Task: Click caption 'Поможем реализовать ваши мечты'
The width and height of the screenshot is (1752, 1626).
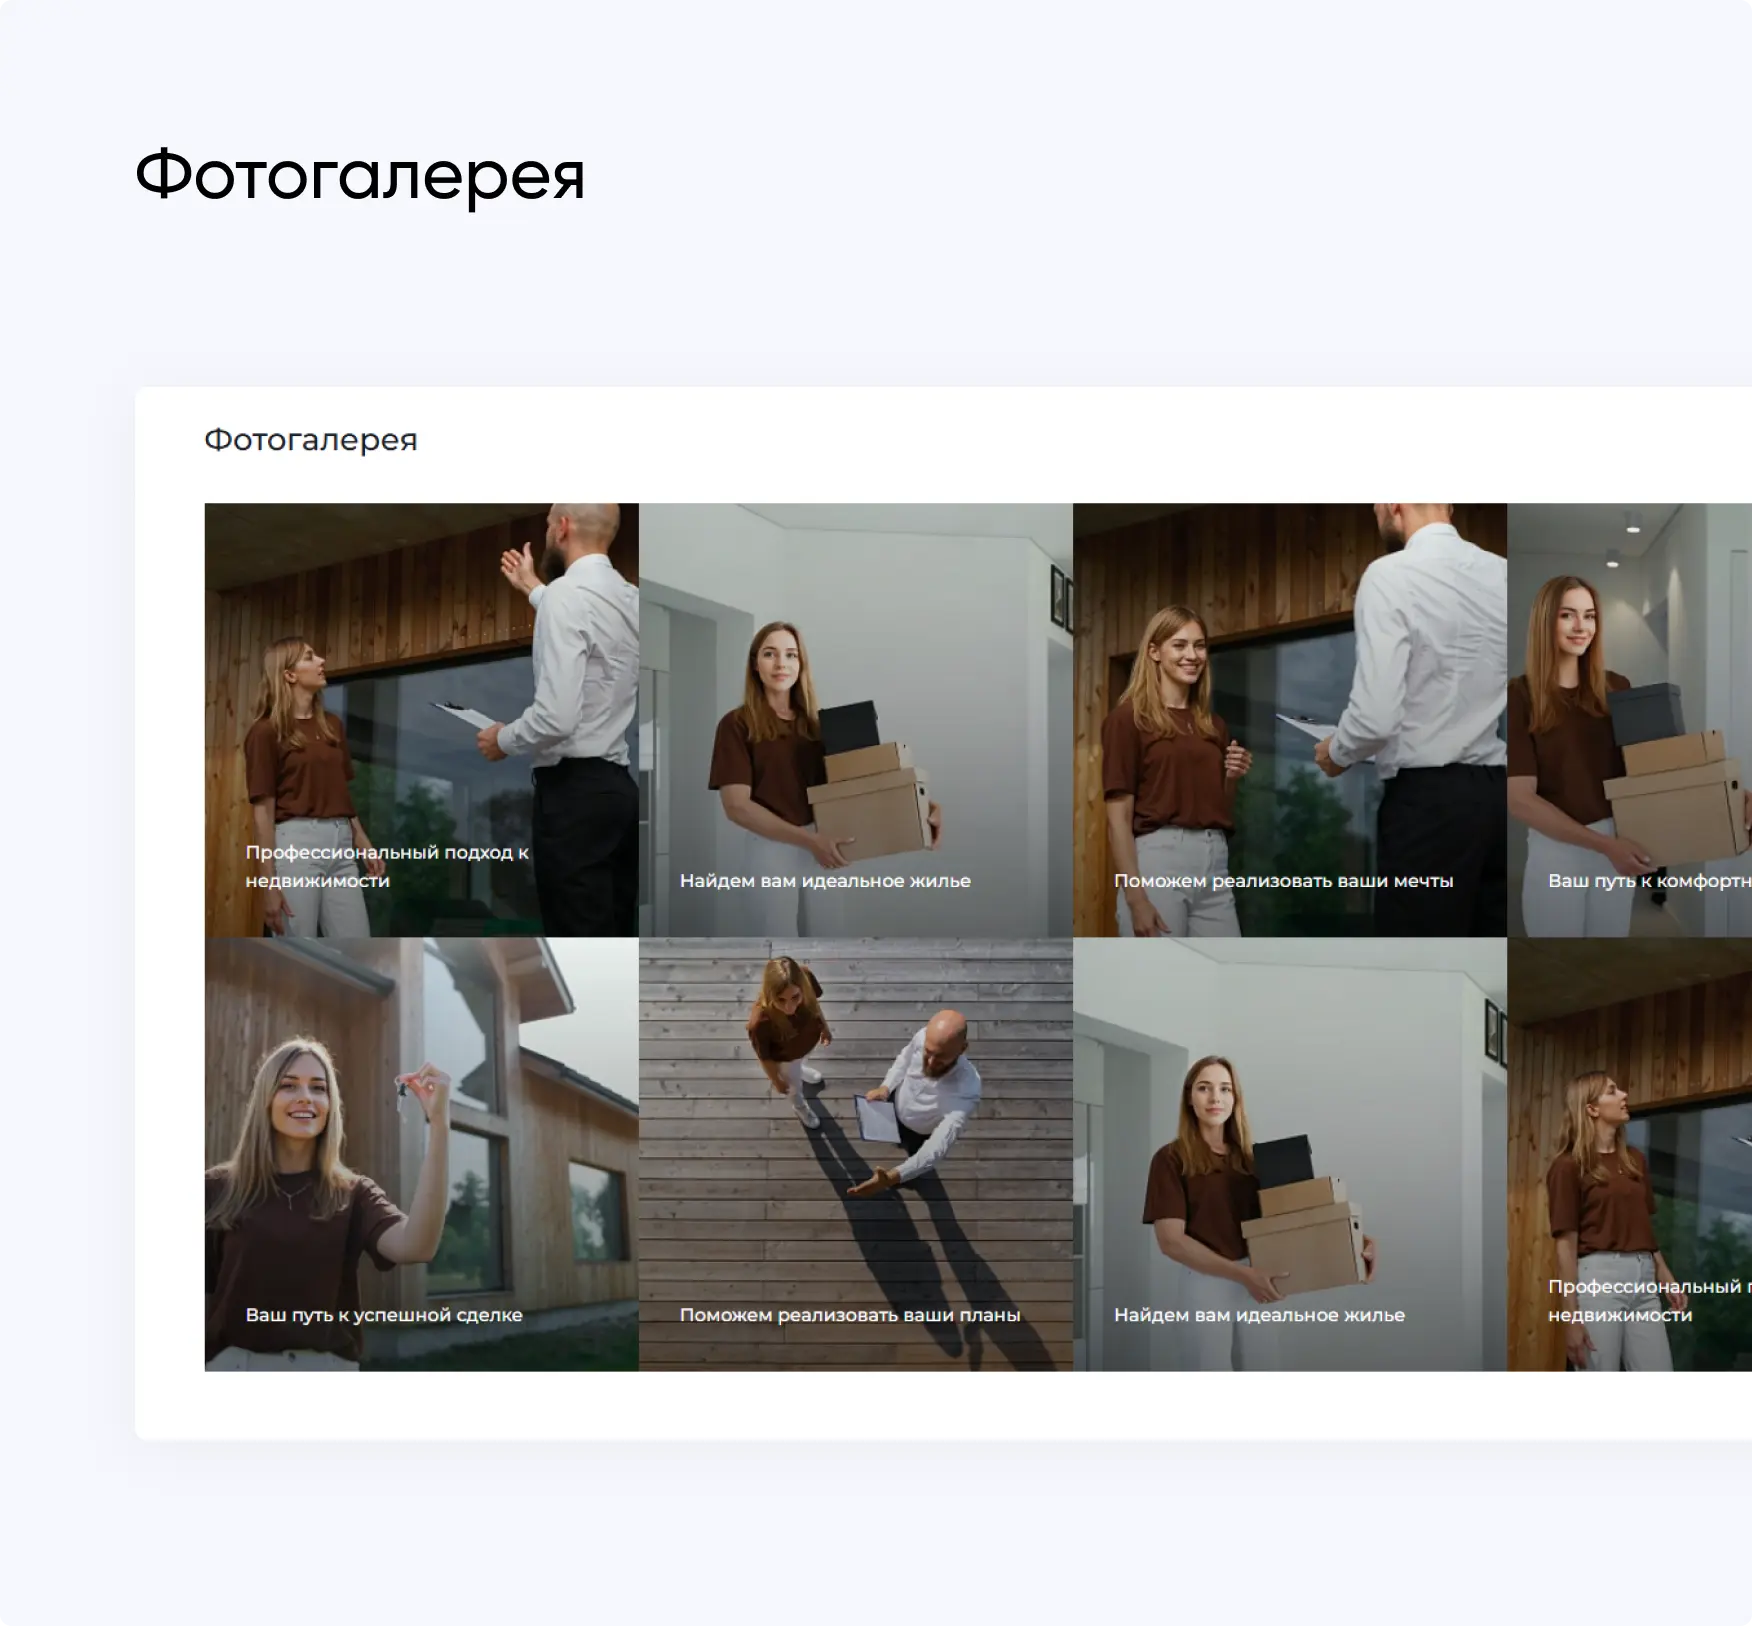Action: click(1283, 881)
